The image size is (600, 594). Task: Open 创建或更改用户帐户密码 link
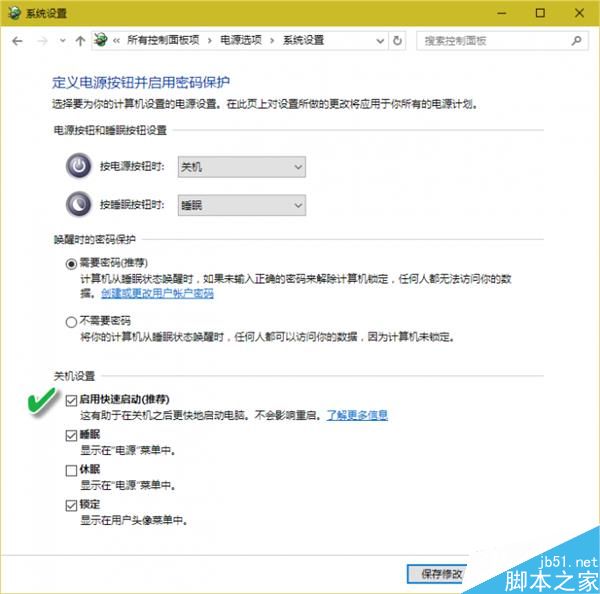(157, 294)
